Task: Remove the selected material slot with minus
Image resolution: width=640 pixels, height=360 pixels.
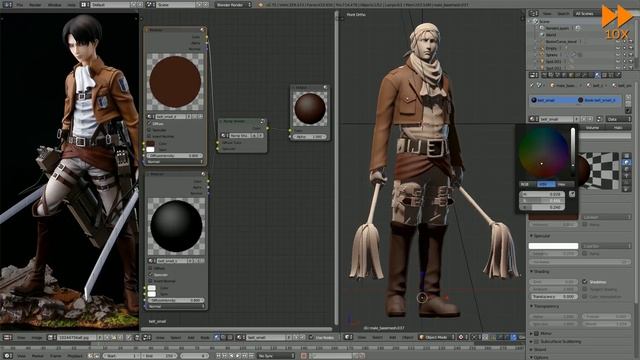Action: [628, 104]
